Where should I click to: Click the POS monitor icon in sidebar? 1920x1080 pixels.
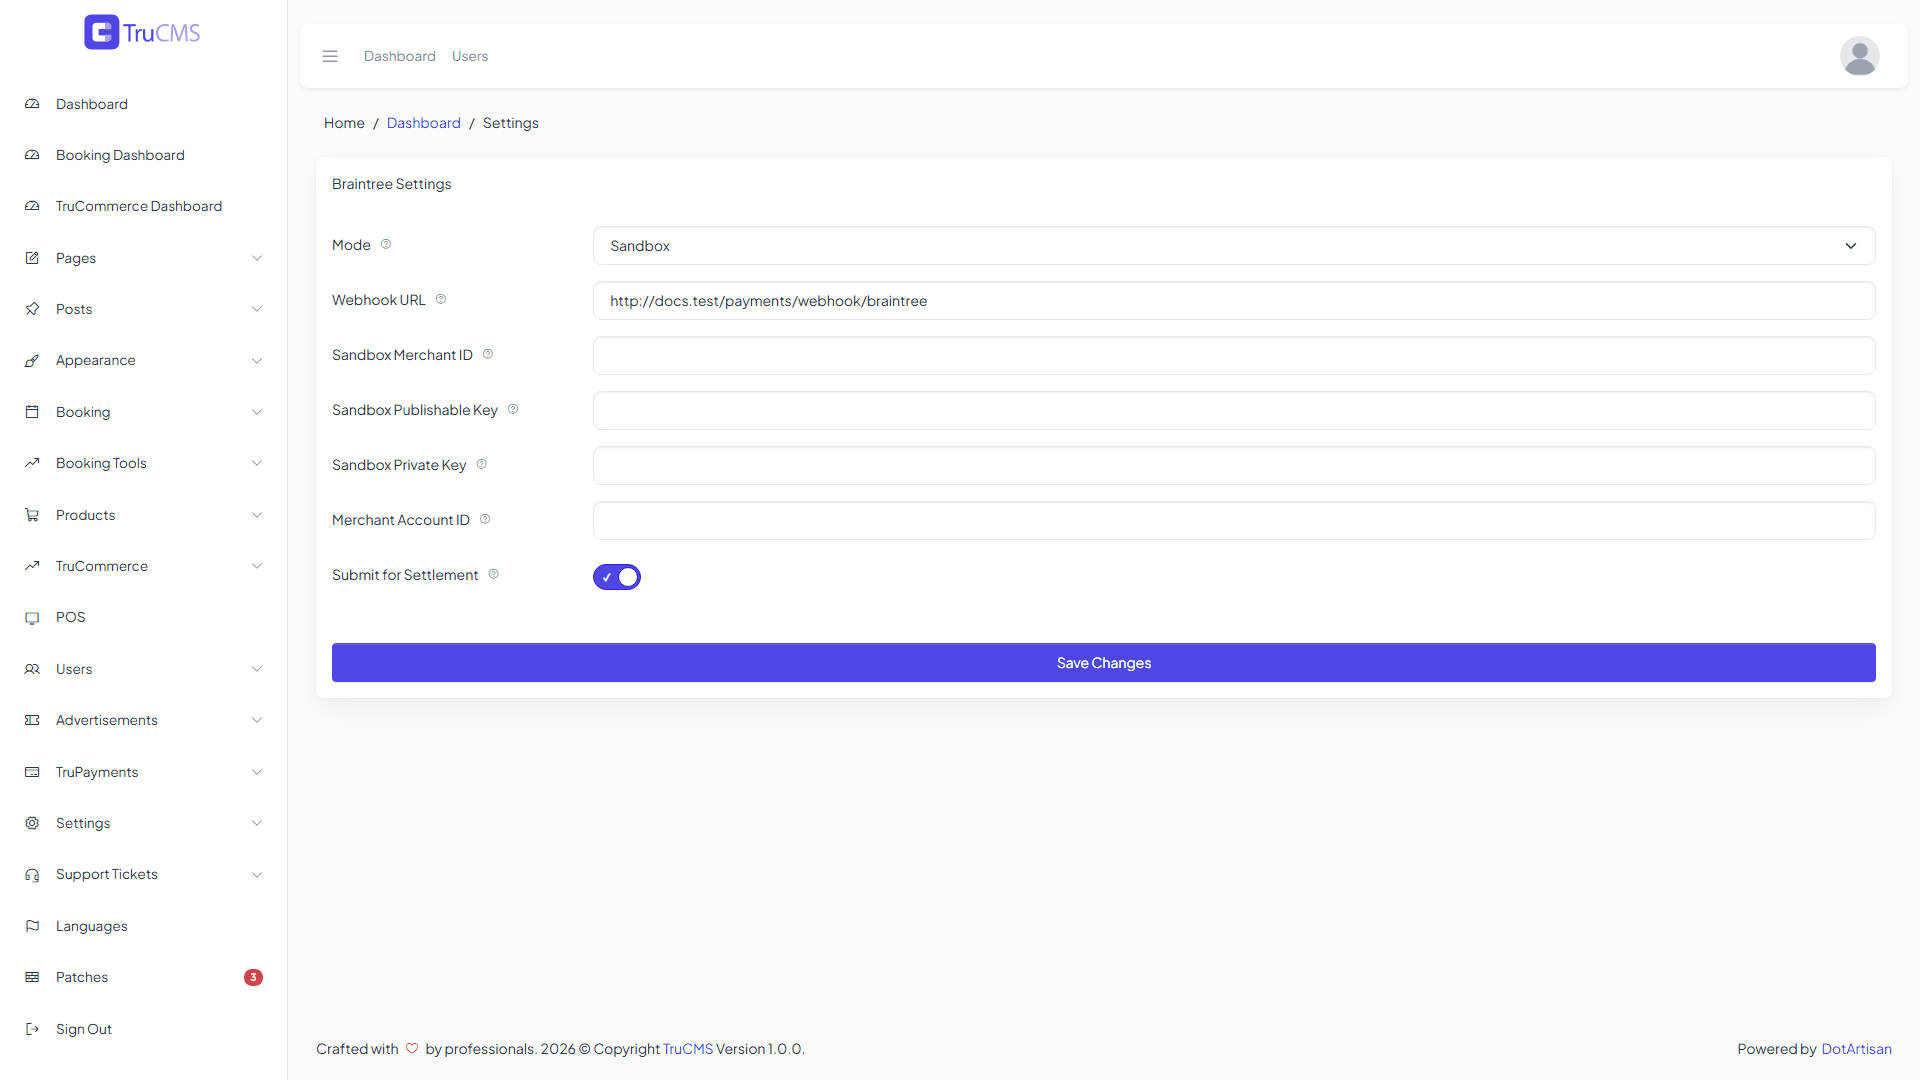(x=32, y=618)
